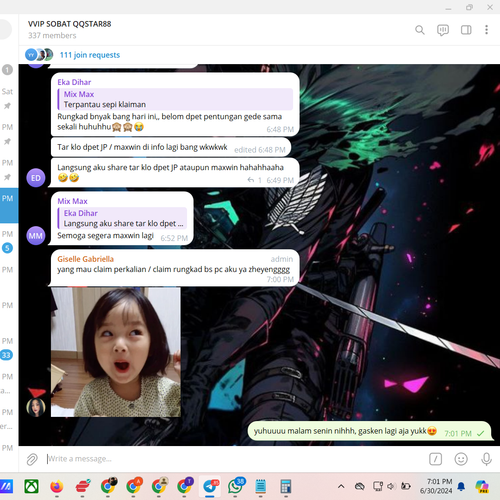This screenshot has height=500, width=500.
Task: Open Chrome with purple T profile badge
Action: tap(185, 486)
